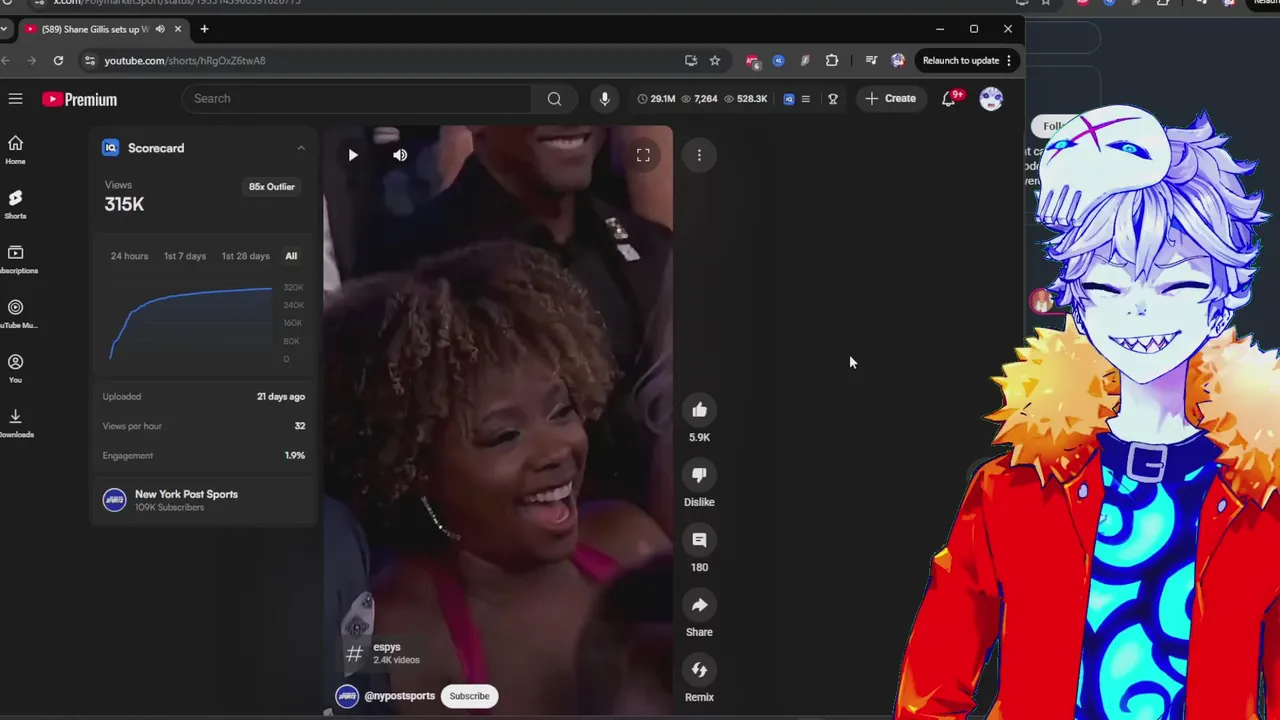Screen dimensions: 1280x720
Task: Click the search magnifier button
Action: 554,99
